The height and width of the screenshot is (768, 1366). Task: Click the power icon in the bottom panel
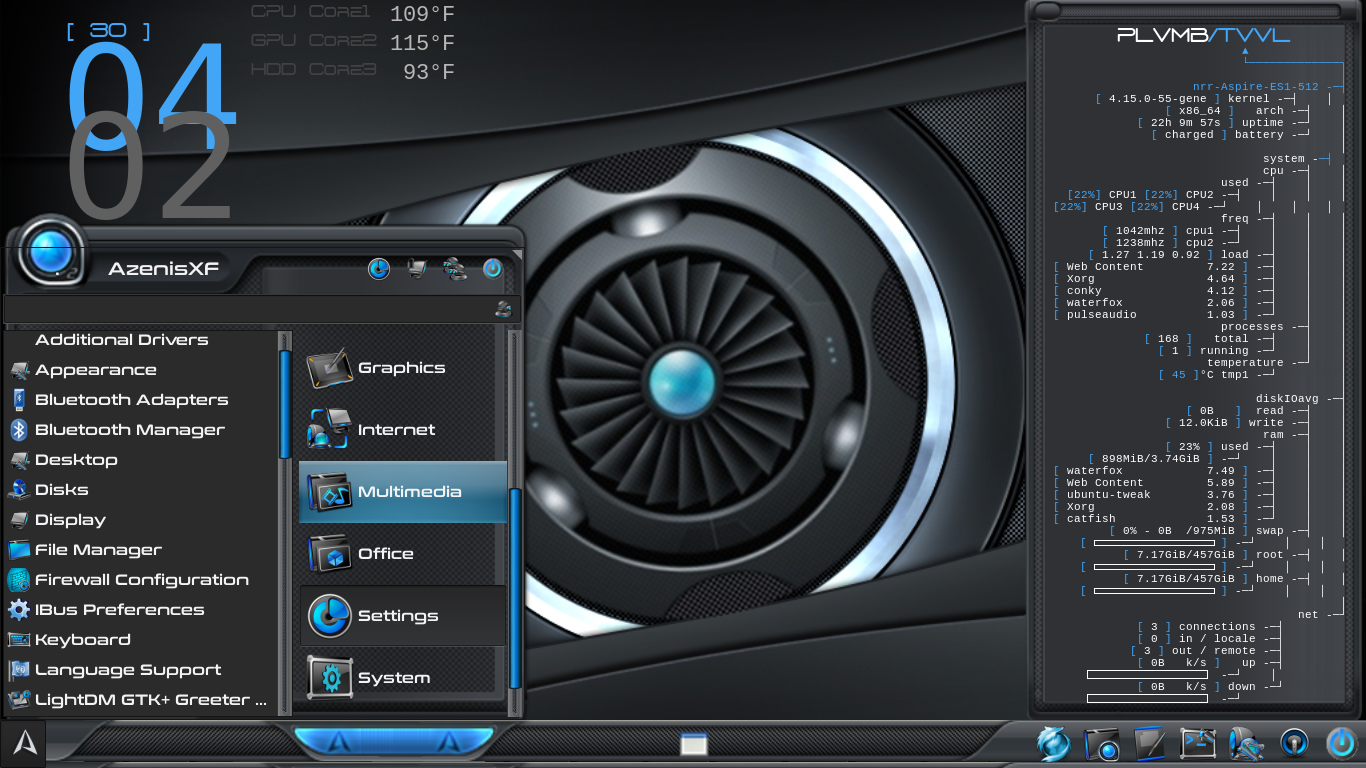pyautogui.click(x=1341, y=744)
